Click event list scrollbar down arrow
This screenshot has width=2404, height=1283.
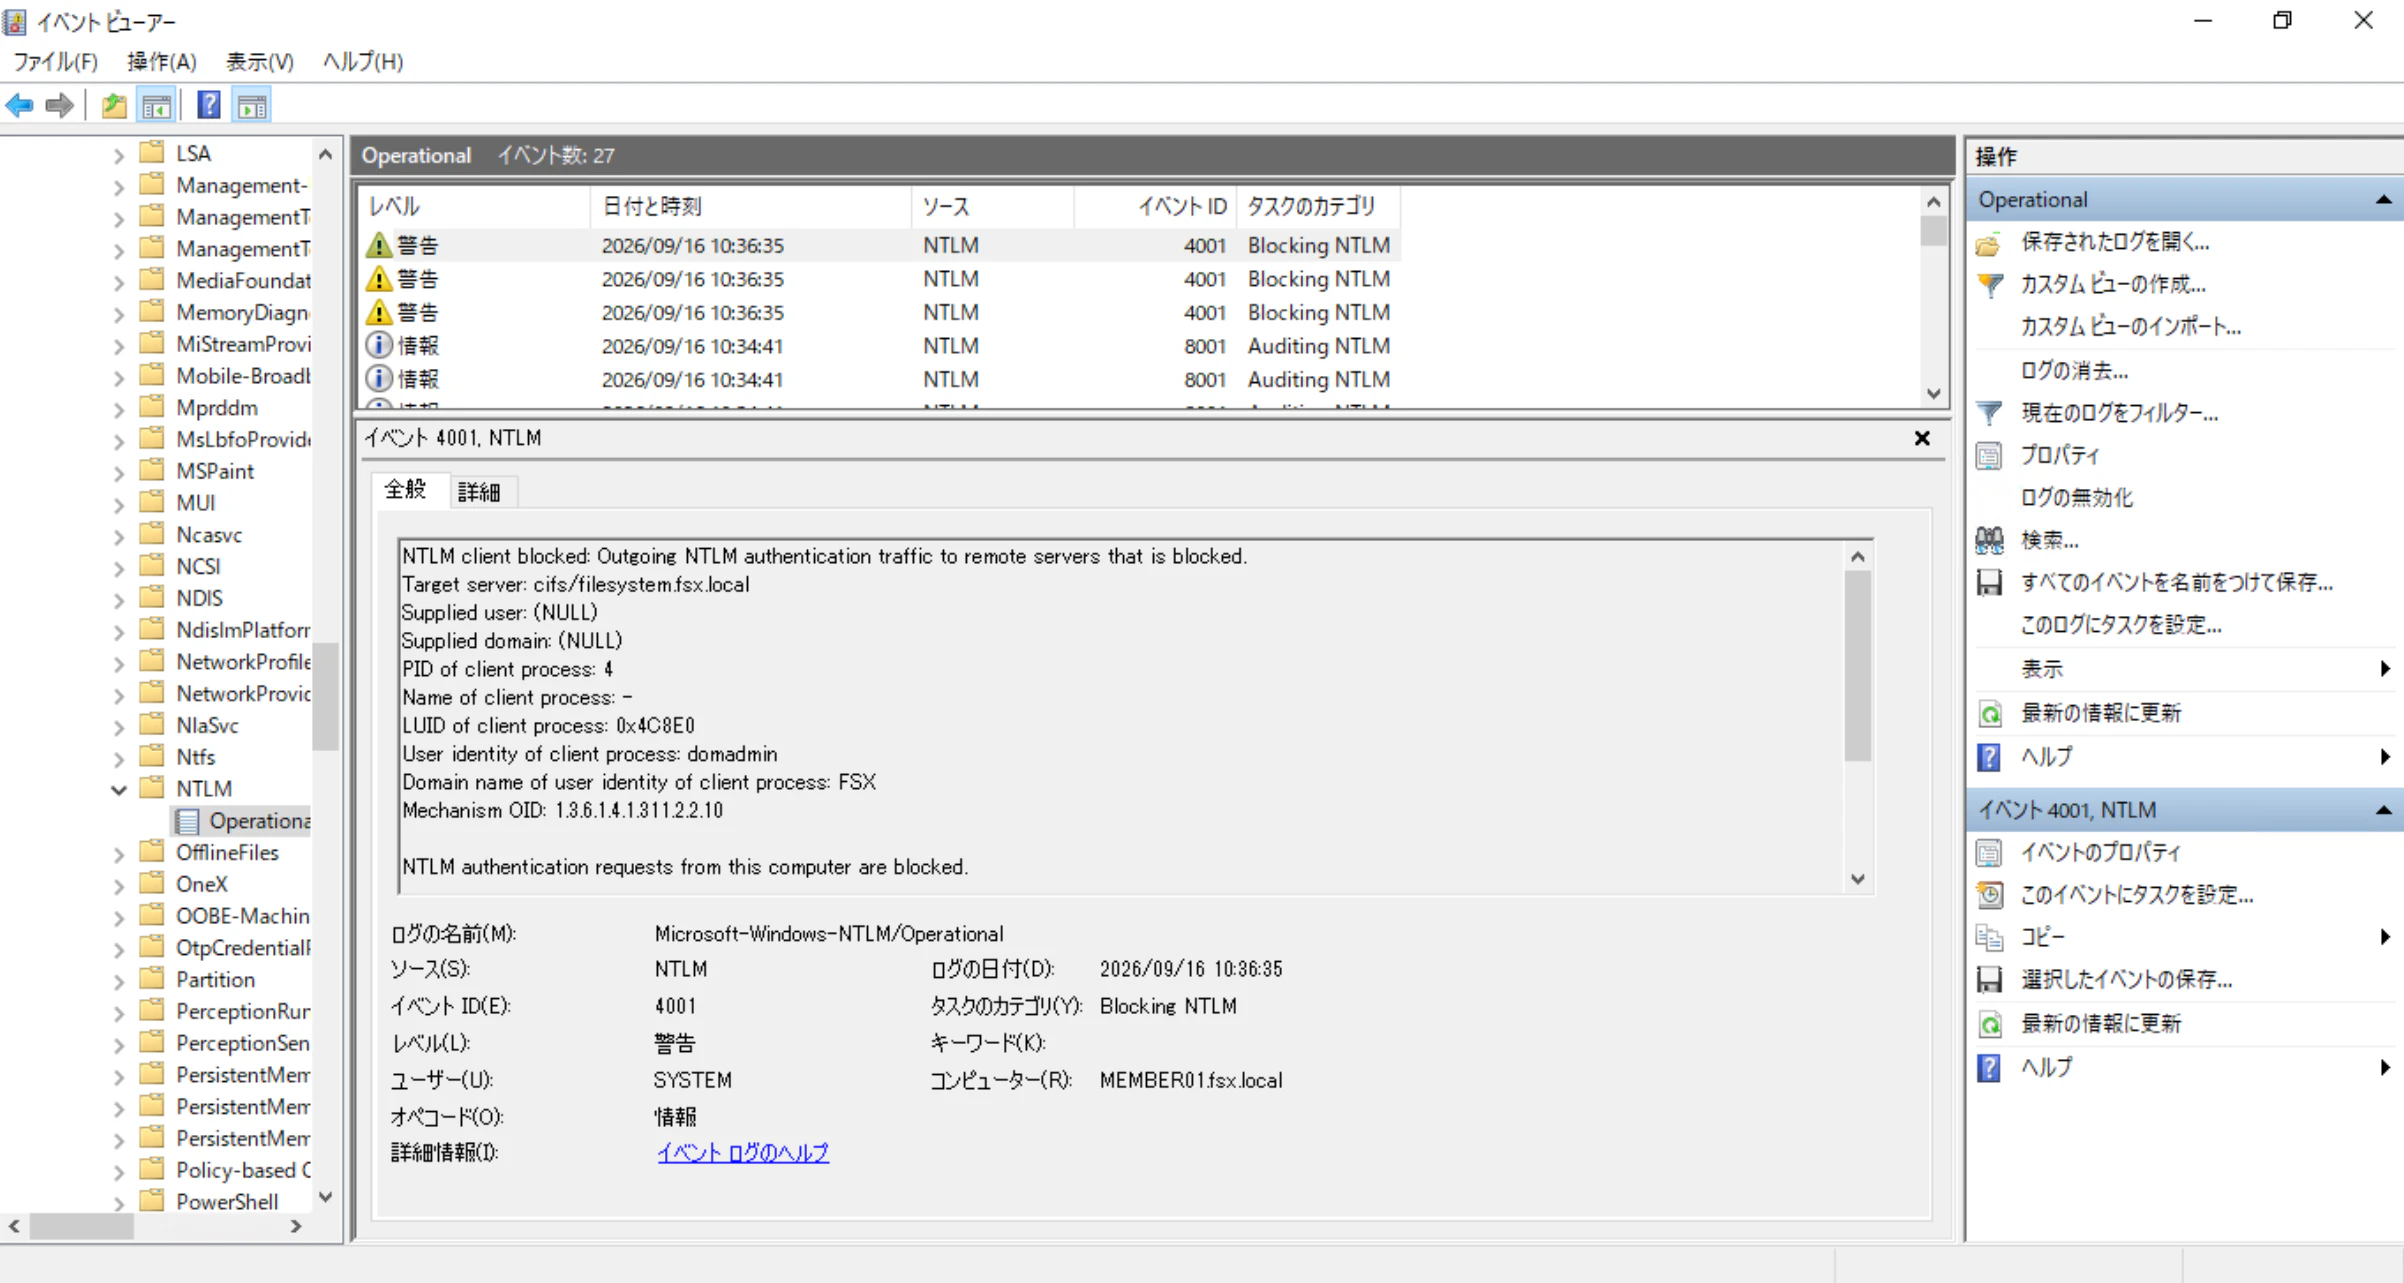1934,394
